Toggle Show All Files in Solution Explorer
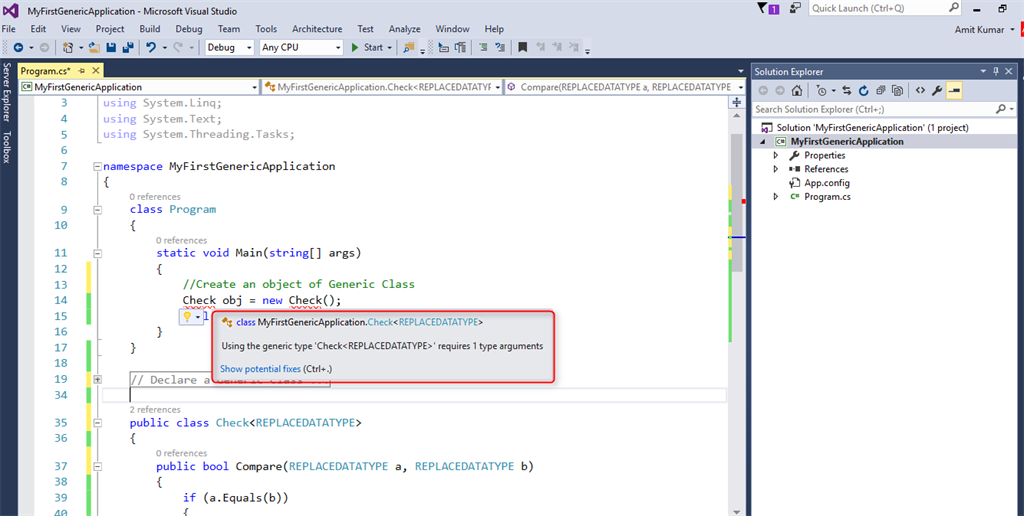The width and height of the screenshot is (1024, 516). [x=897, y=91]
